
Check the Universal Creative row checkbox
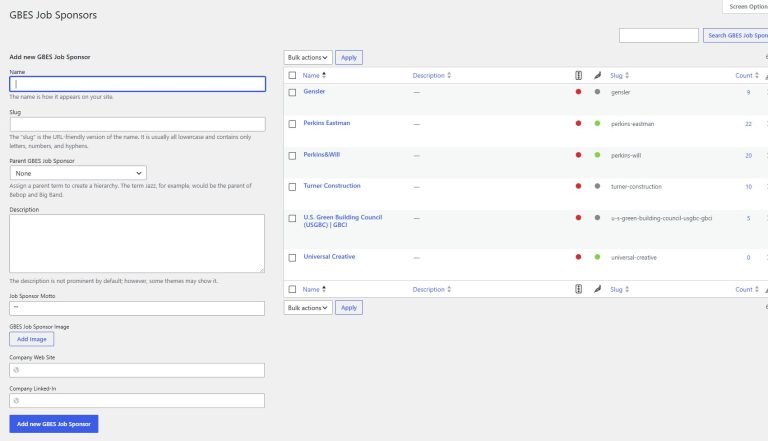(x=292, y=258)
